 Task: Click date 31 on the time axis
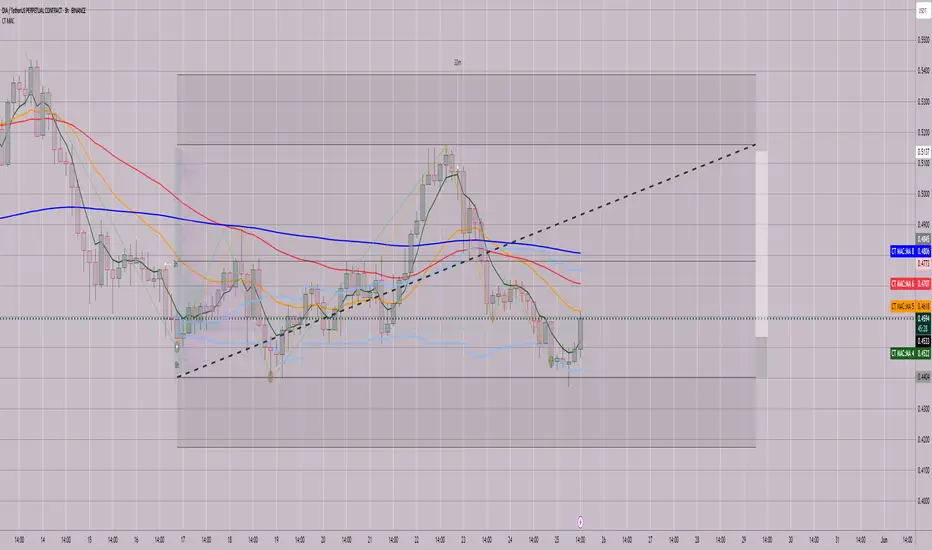tap(837, 540)
